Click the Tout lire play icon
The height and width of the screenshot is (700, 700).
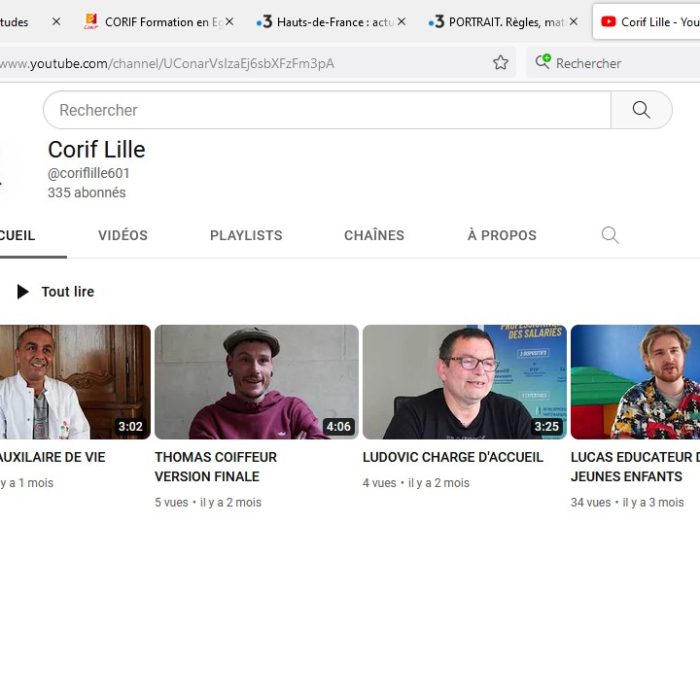coord(22,292)
